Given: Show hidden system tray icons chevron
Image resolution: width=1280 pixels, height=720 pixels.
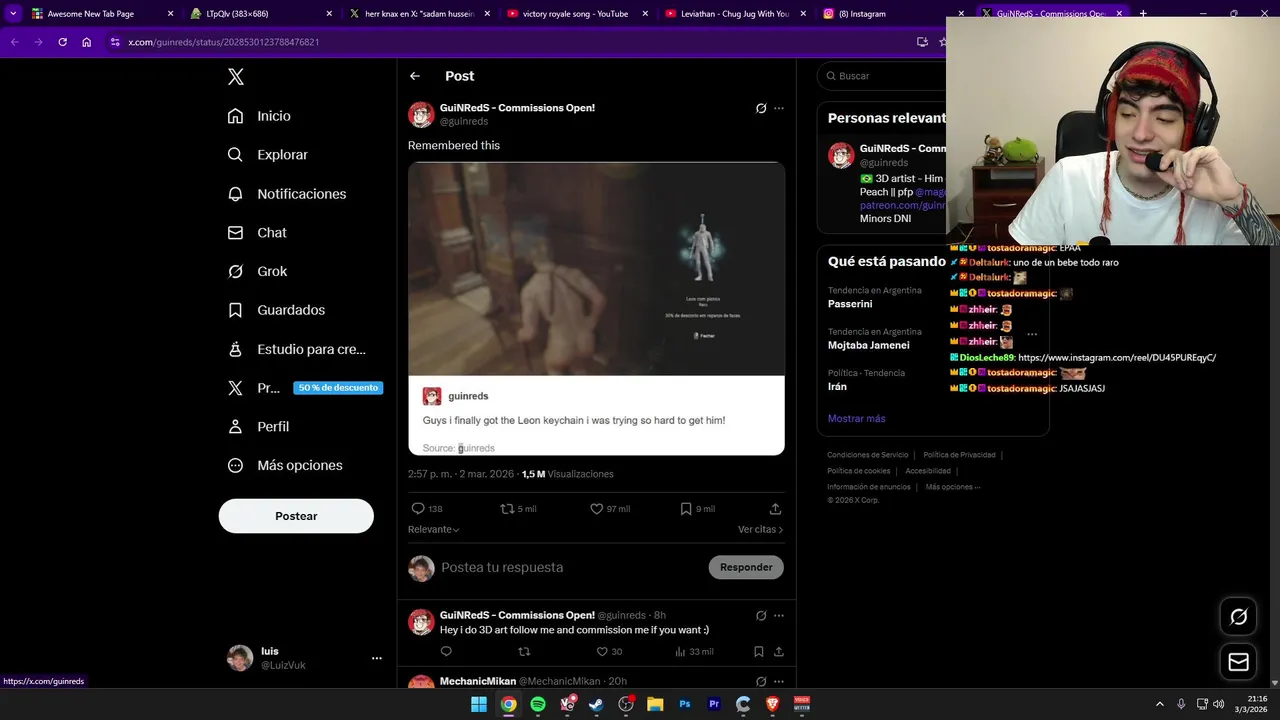Looking at the screenshot, I should point(1160,704).
